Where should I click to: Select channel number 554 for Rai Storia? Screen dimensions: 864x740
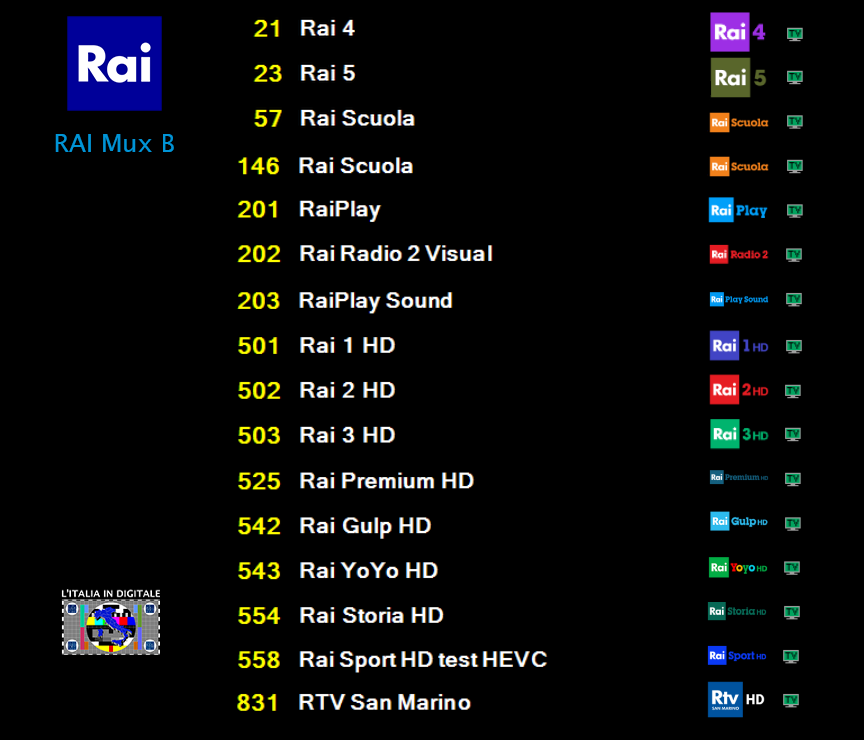[258, 616]
